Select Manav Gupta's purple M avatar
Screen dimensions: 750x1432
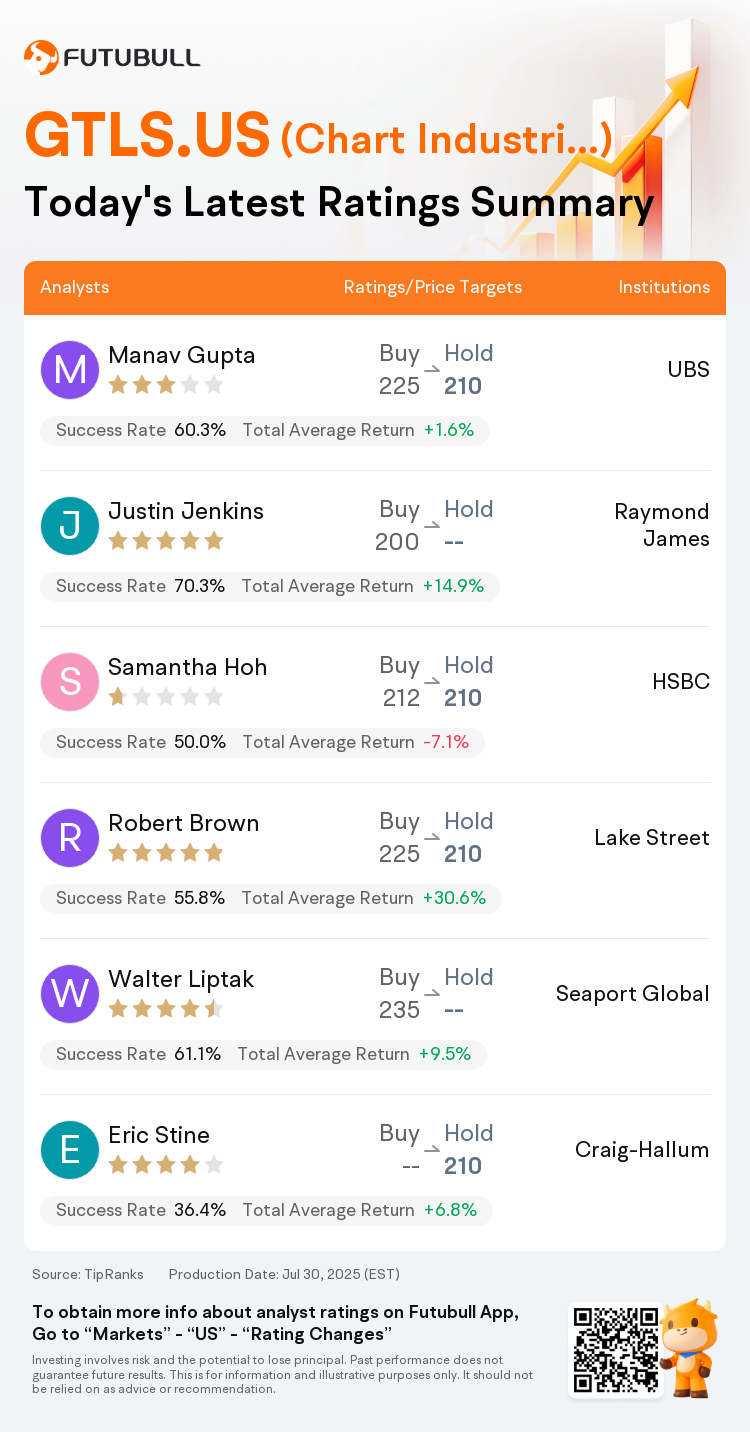(x=70, y=370)
